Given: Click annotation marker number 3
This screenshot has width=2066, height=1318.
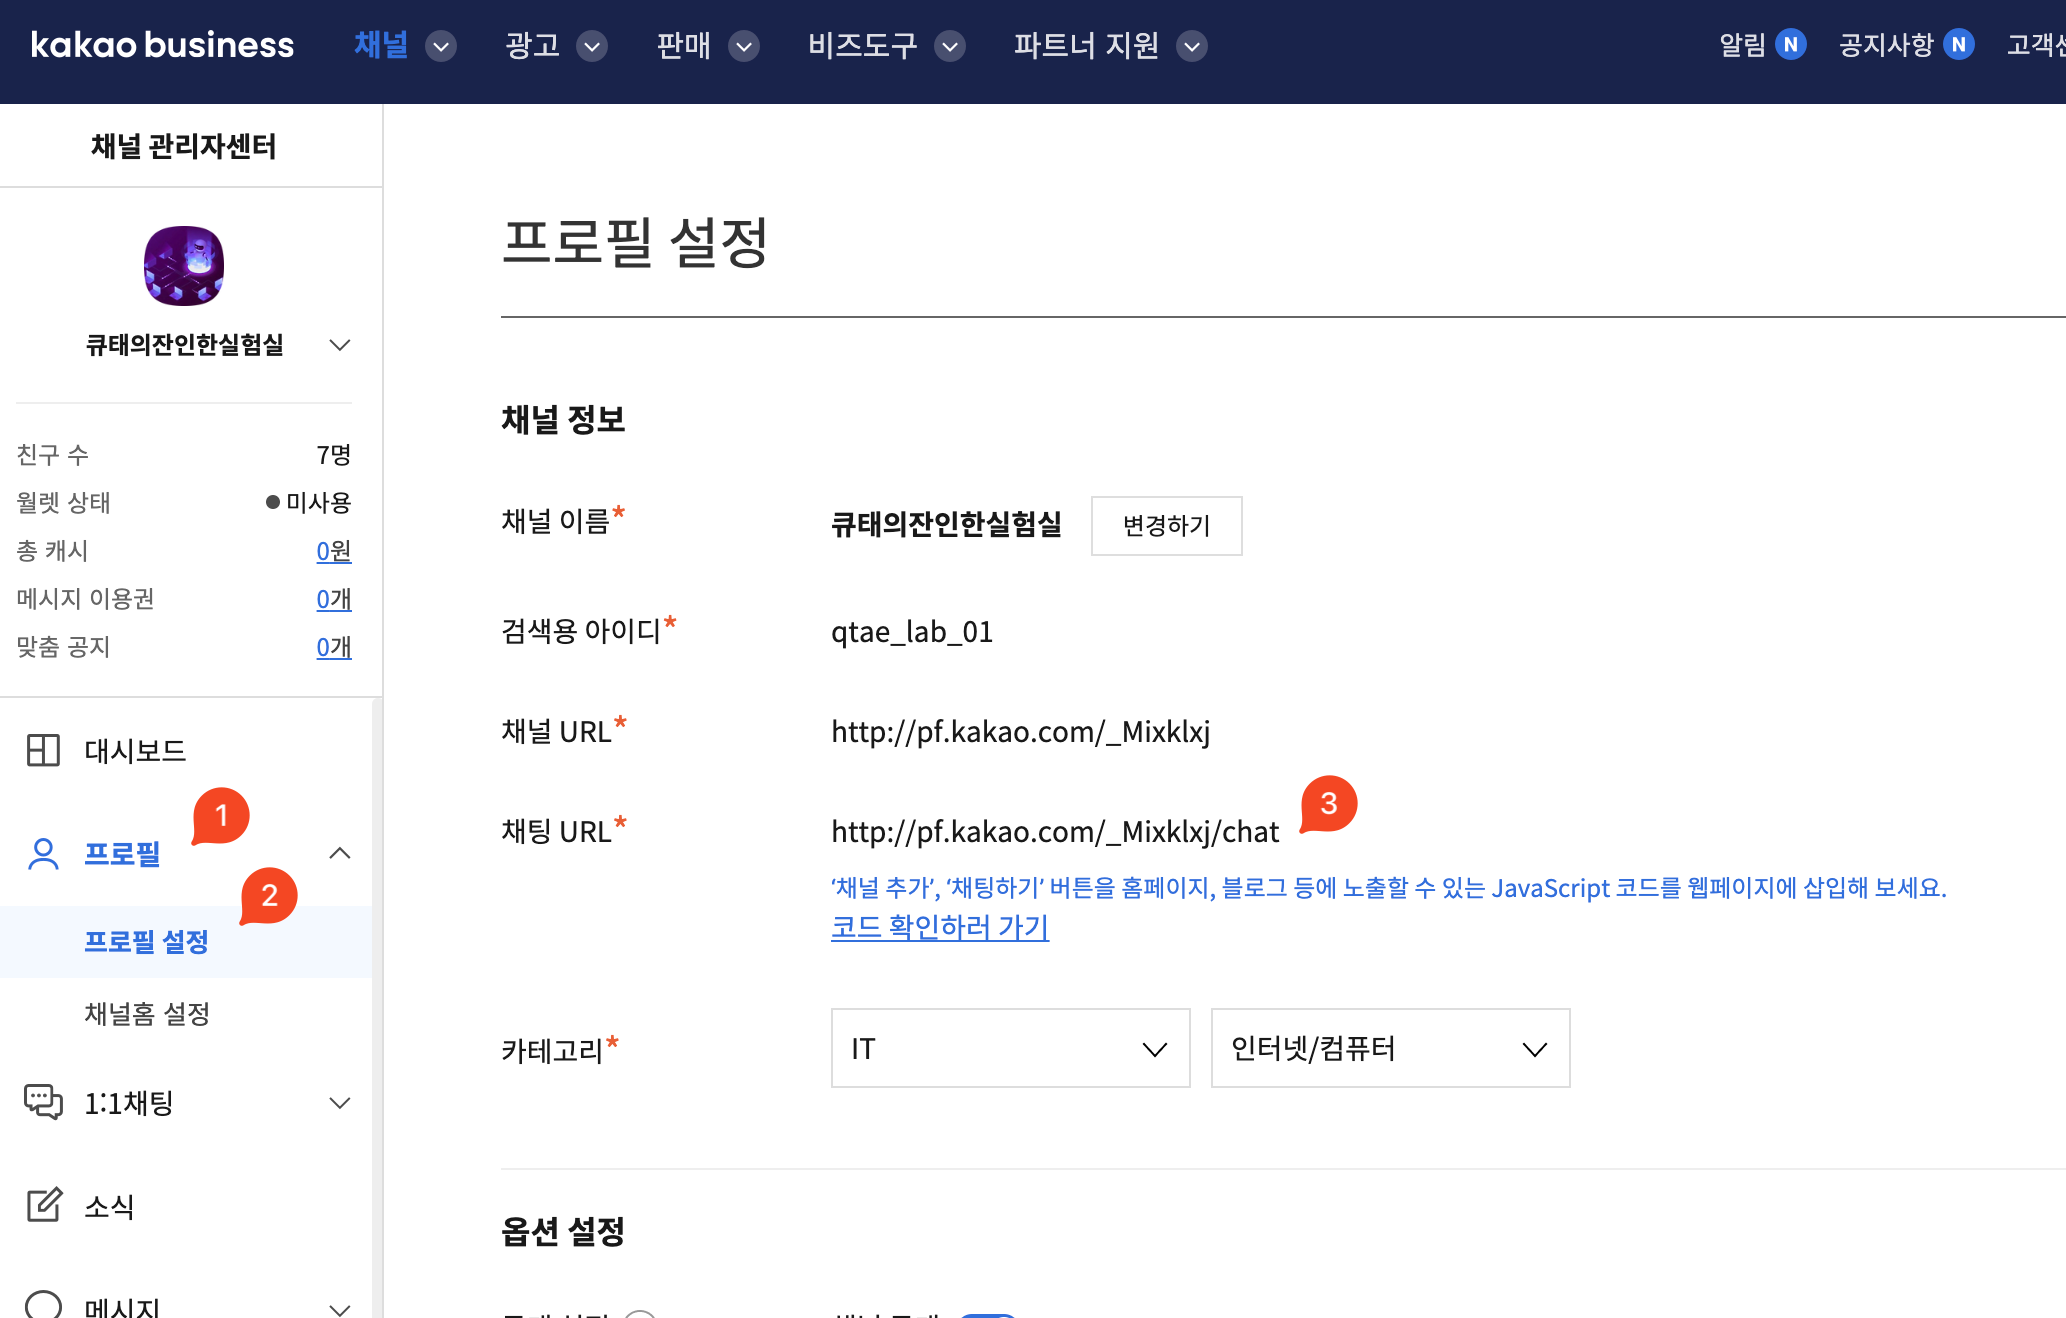Looking at the screenshot, I should tap(1328, 804).
